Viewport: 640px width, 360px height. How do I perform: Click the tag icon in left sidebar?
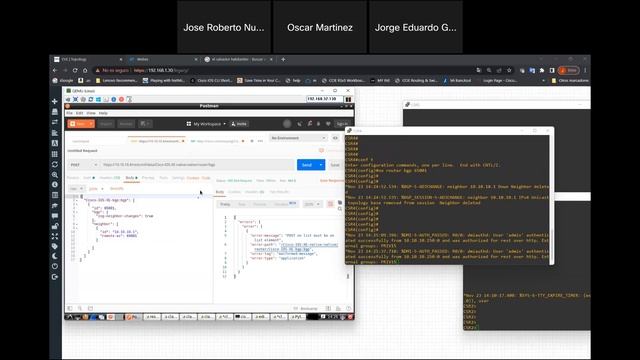55,246
